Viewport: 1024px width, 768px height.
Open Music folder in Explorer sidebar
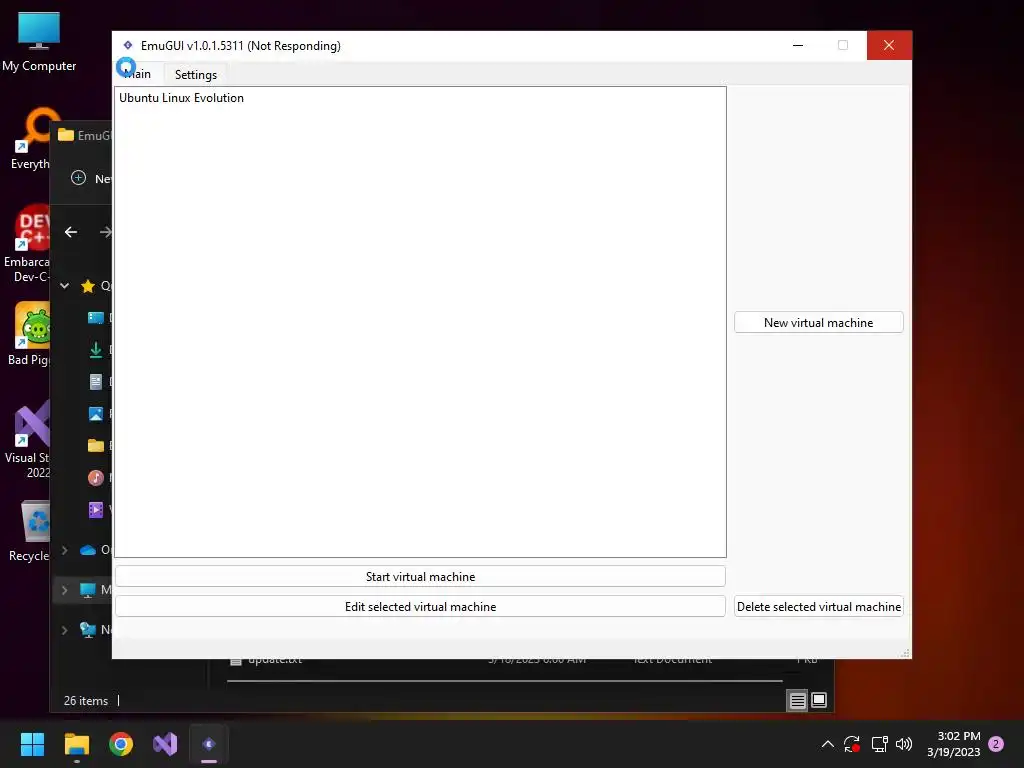95,478
